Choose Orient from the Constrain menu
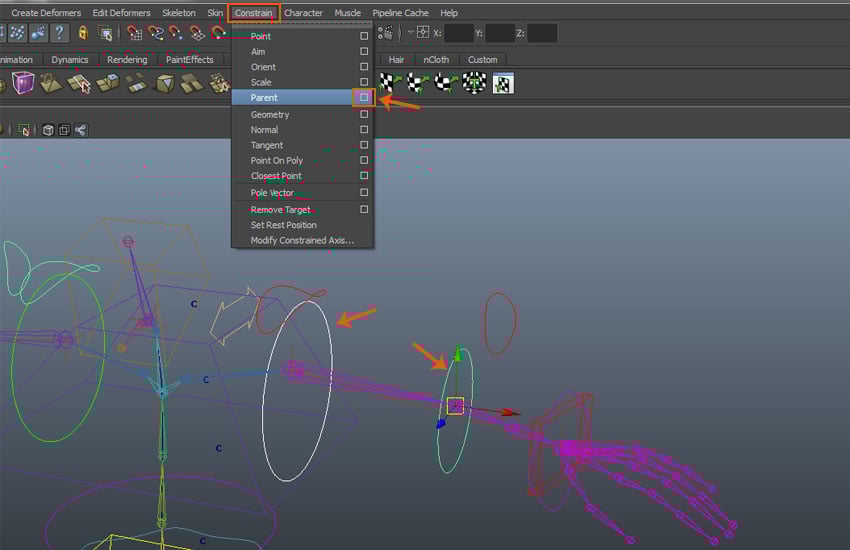 pos(263,67)
